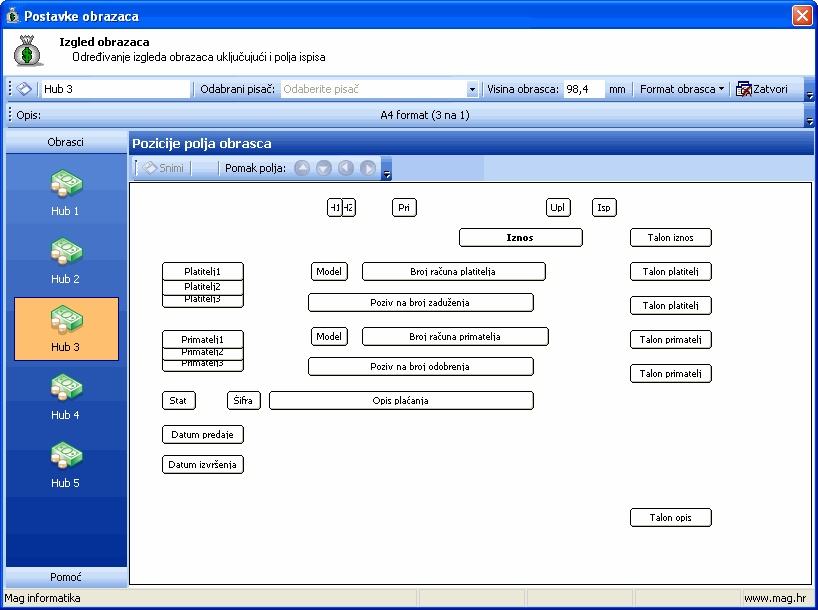The height and width of the screenshot is (610, 818).
Task: Select the Platitelj1 field box
Action: [x=203, y=271]
